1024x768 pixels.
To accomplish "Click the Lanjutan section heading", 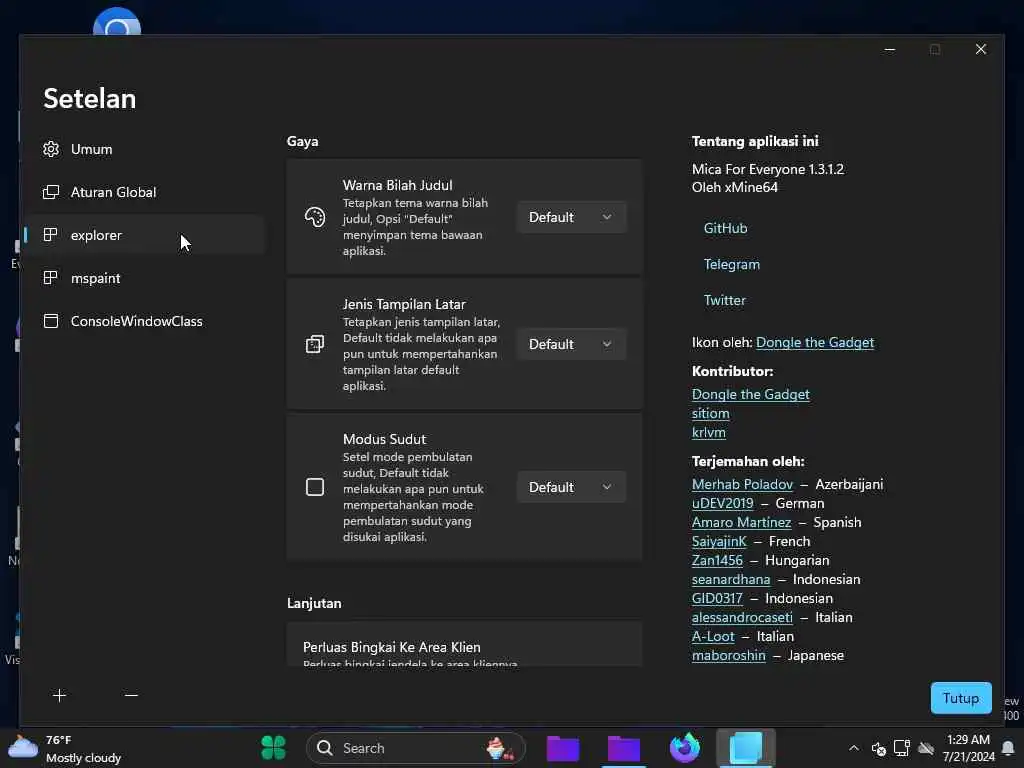I will (x=314, y=603).
